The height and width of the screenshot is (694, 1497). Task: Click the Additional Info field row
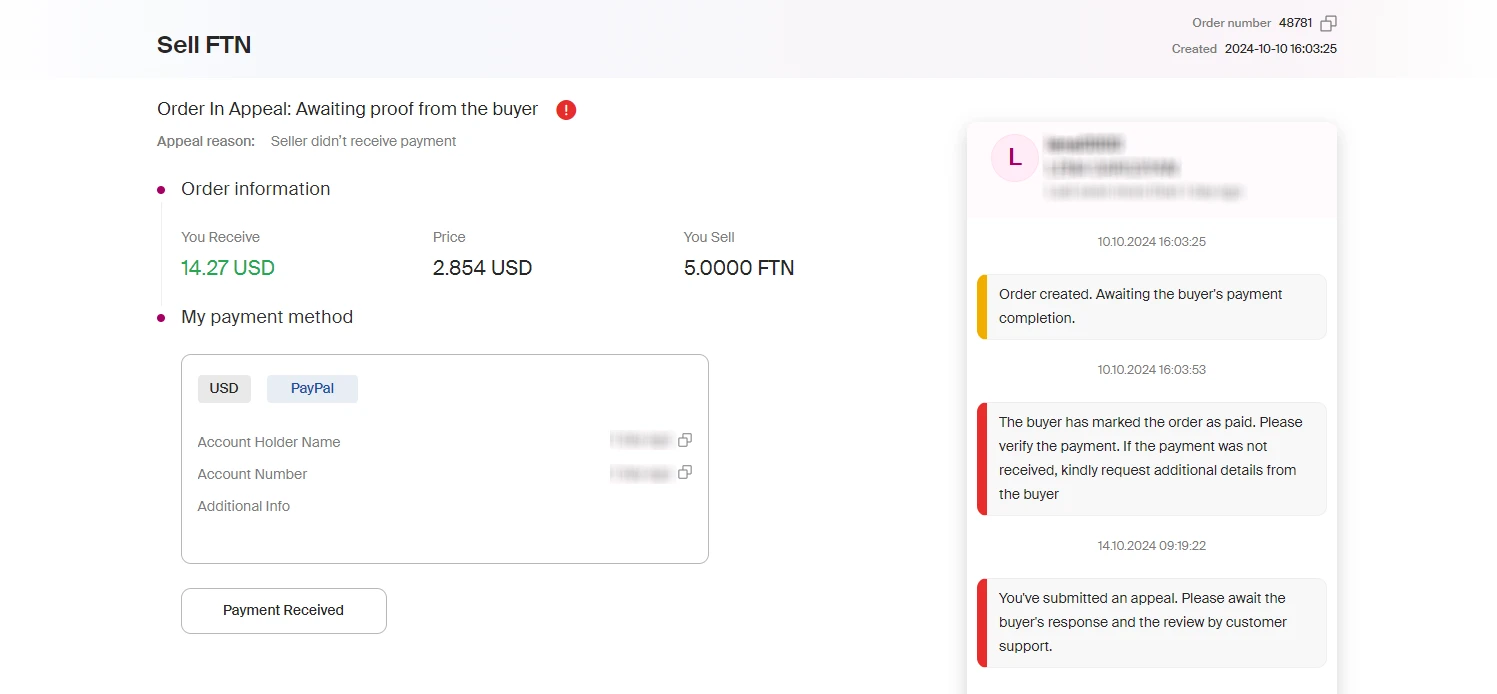[244, 506]
